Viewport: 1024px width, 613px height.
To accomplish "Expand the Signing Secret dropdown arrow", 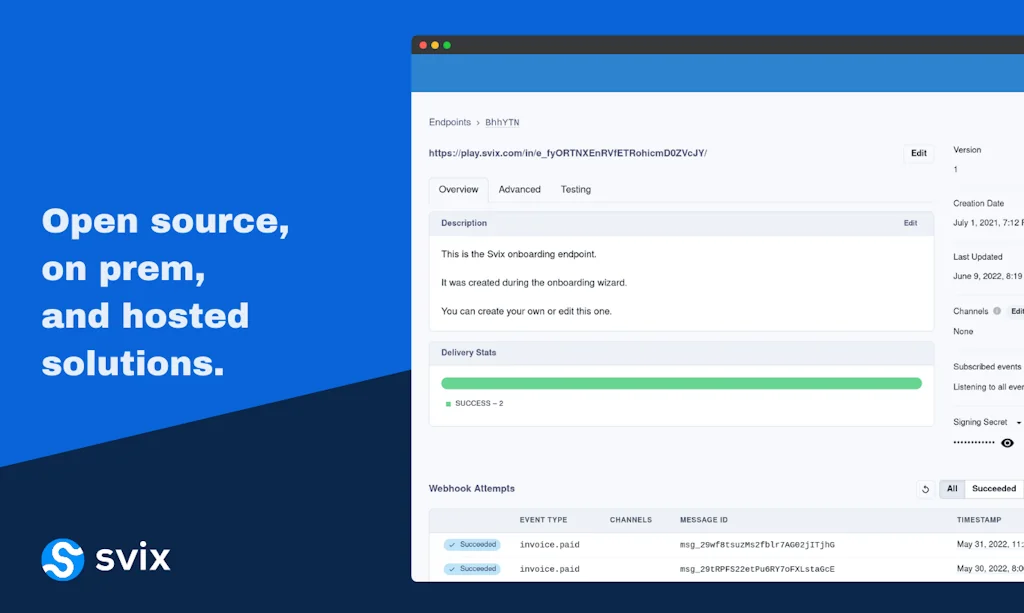I will [1018, 423].
